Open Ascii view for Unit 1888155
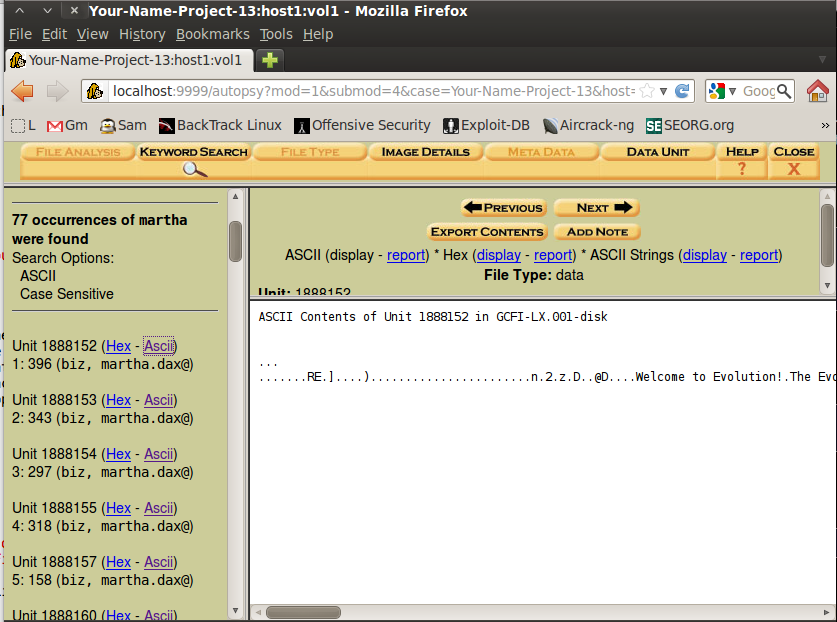Viewport: 837px width, 622px height. (159, 508)
